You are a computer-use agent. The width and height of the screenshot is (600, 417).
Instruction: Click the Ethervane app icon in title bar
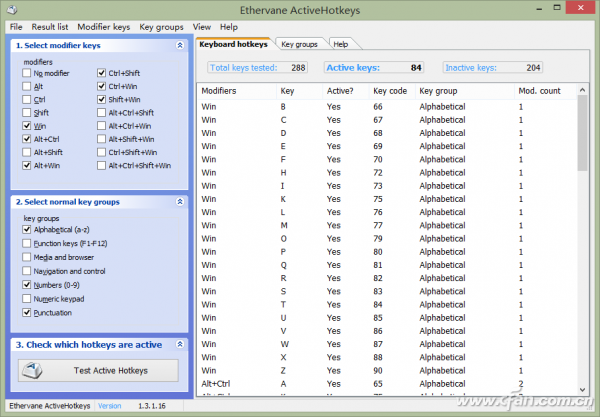[x=12, y=9]
